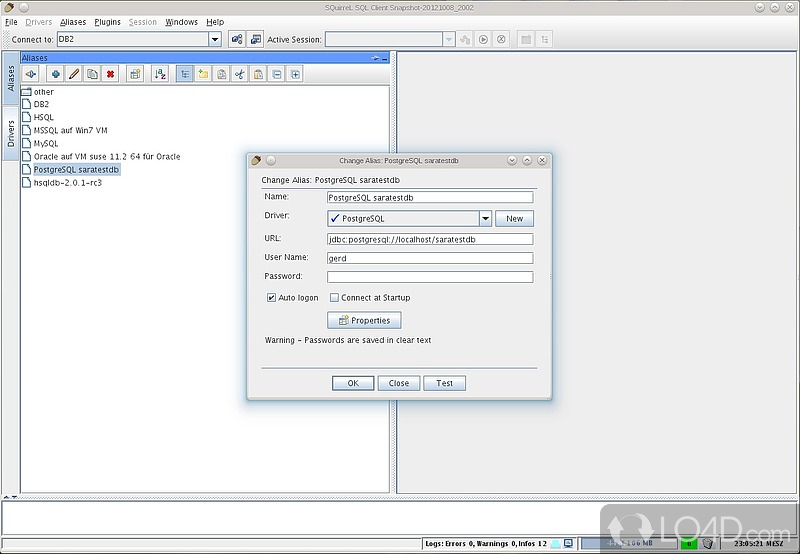Open the Aliases menu
Viewport: 800px width, 554px height.
coord(73,22)
